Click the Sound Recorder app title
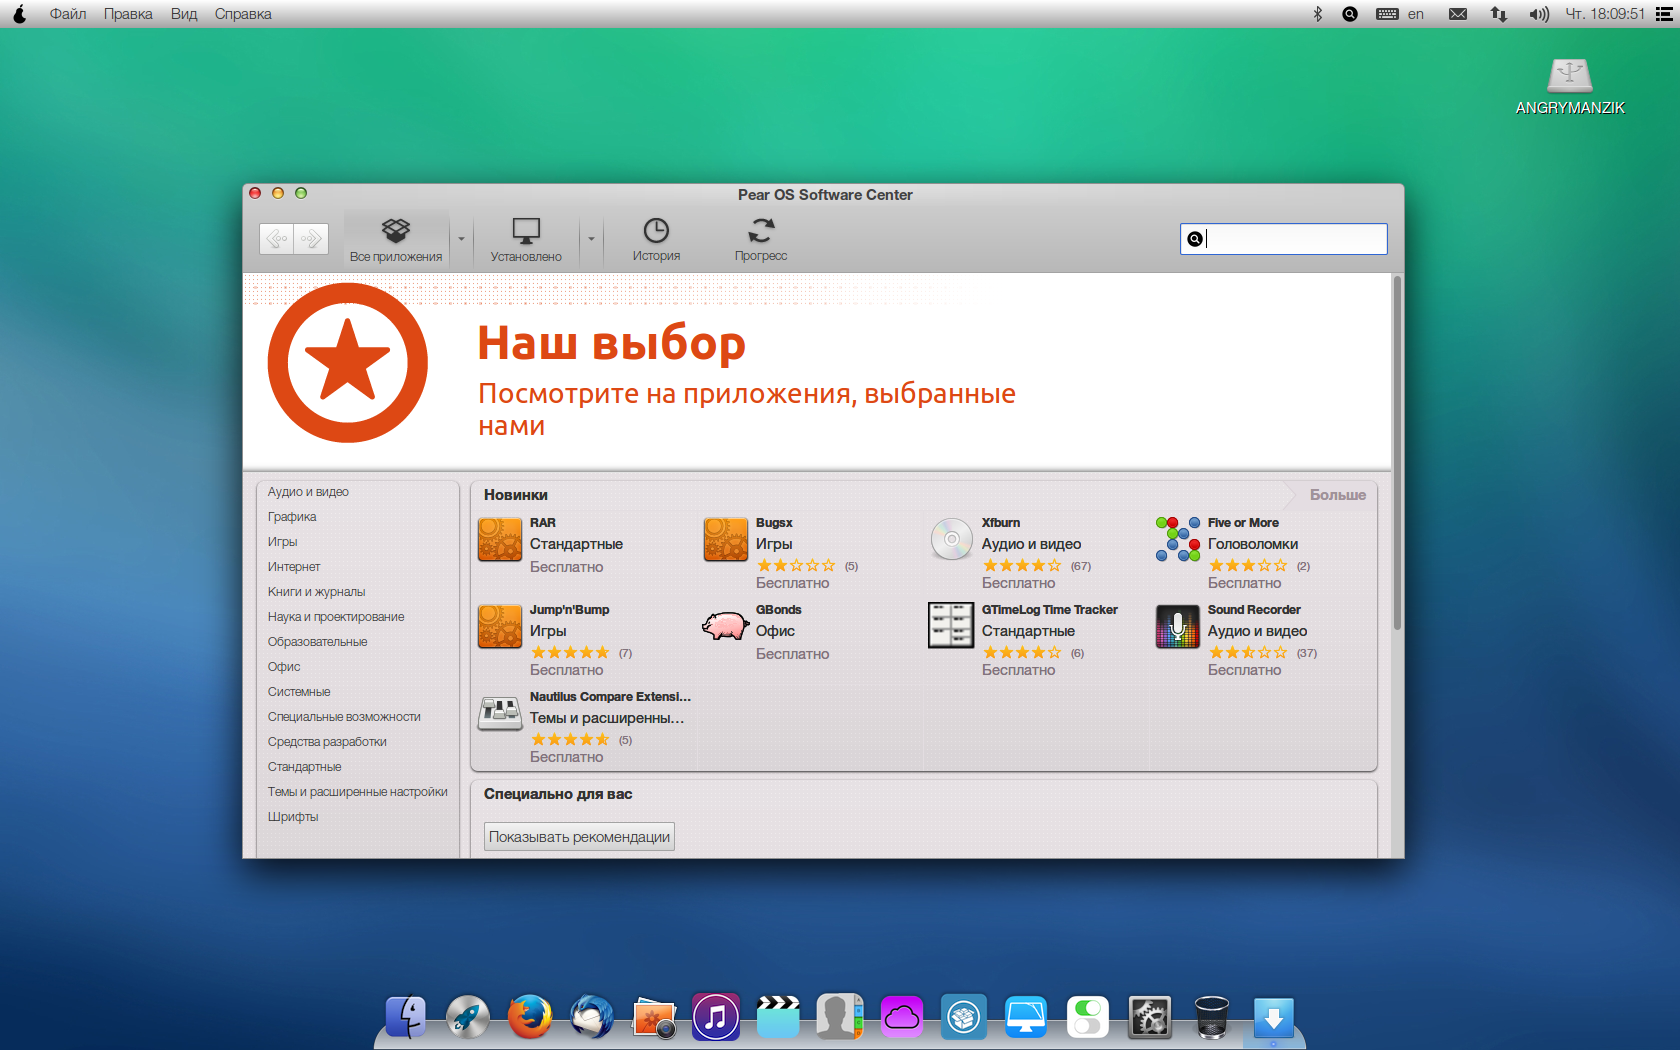This screenshot has height=1050, width=1680. (x=1254, y=610)
